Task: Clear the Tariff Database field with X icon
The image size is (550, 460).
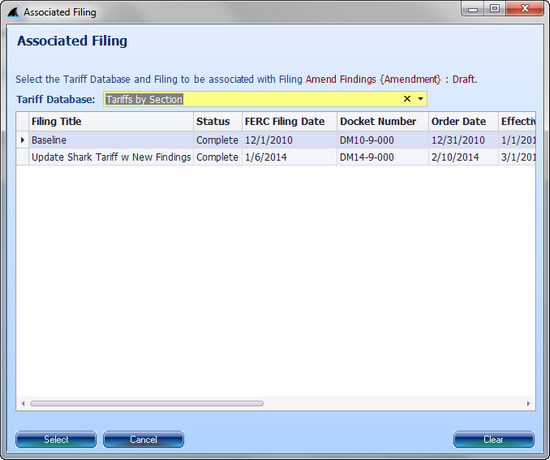Action: tap(407, 99)
